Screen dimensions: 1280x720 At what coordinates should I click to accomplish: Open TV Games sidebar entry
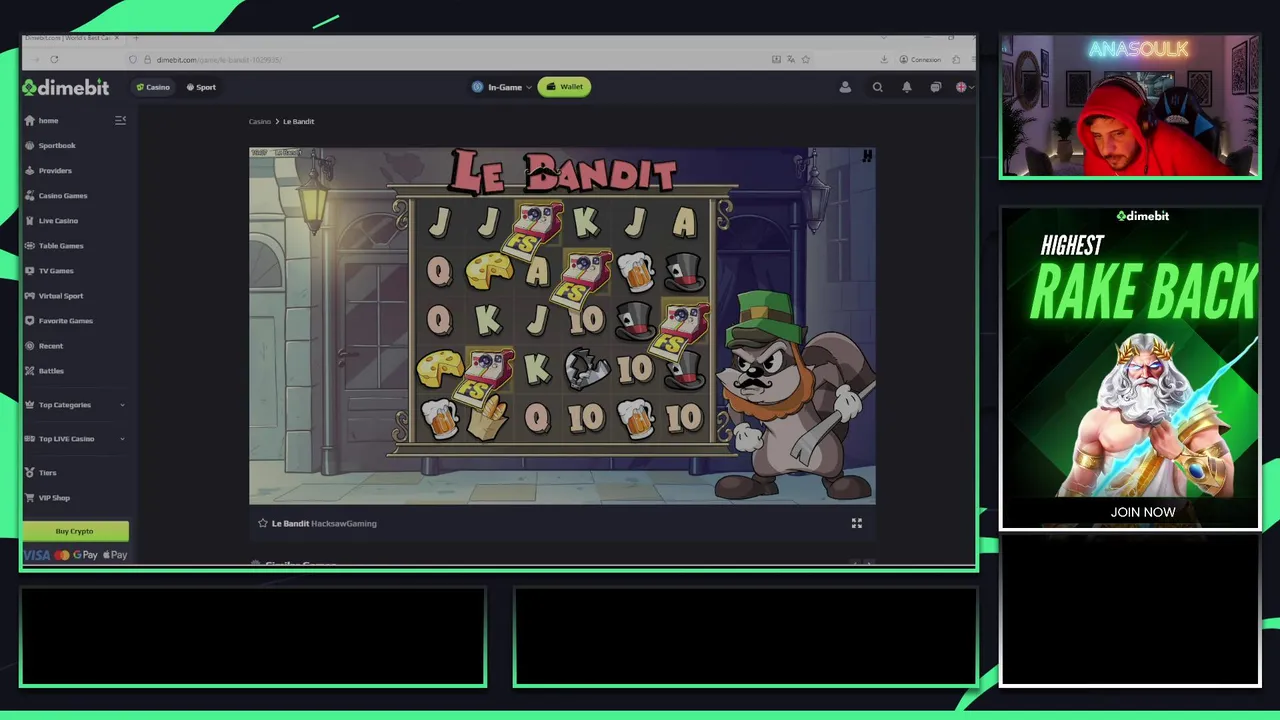pyautogui.click(x=50, y=270)
